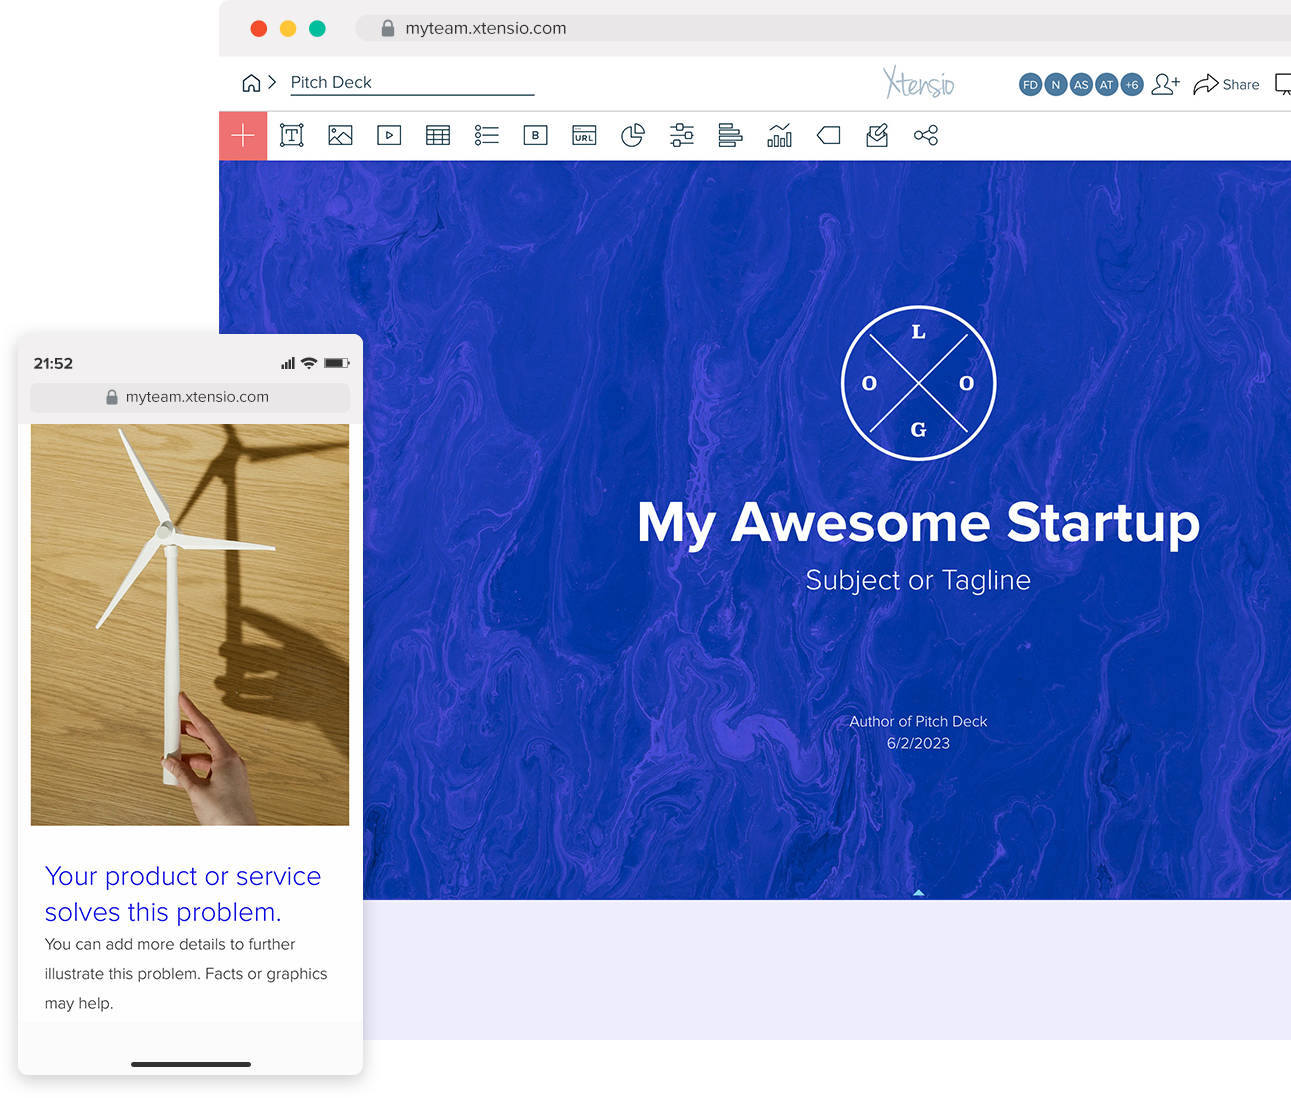Click the FD collaborator avatar
The width and height of the screenshot is (1291, 1098).
point(1030,84)
